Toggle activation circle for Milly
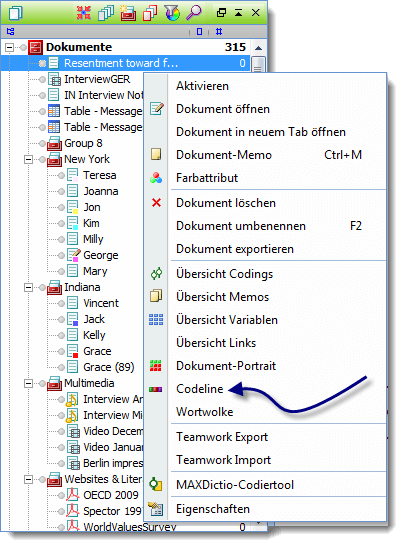 tap(61, 239)
